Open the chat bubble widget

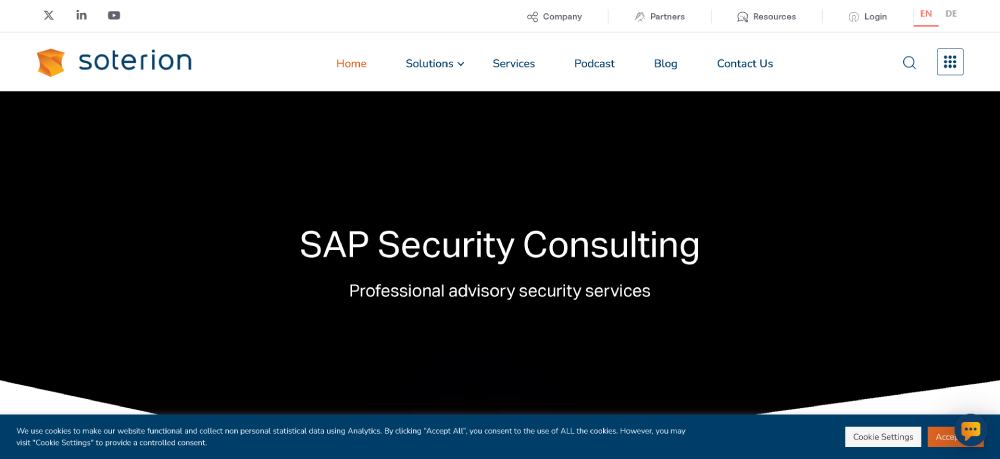tap(971, 430)
